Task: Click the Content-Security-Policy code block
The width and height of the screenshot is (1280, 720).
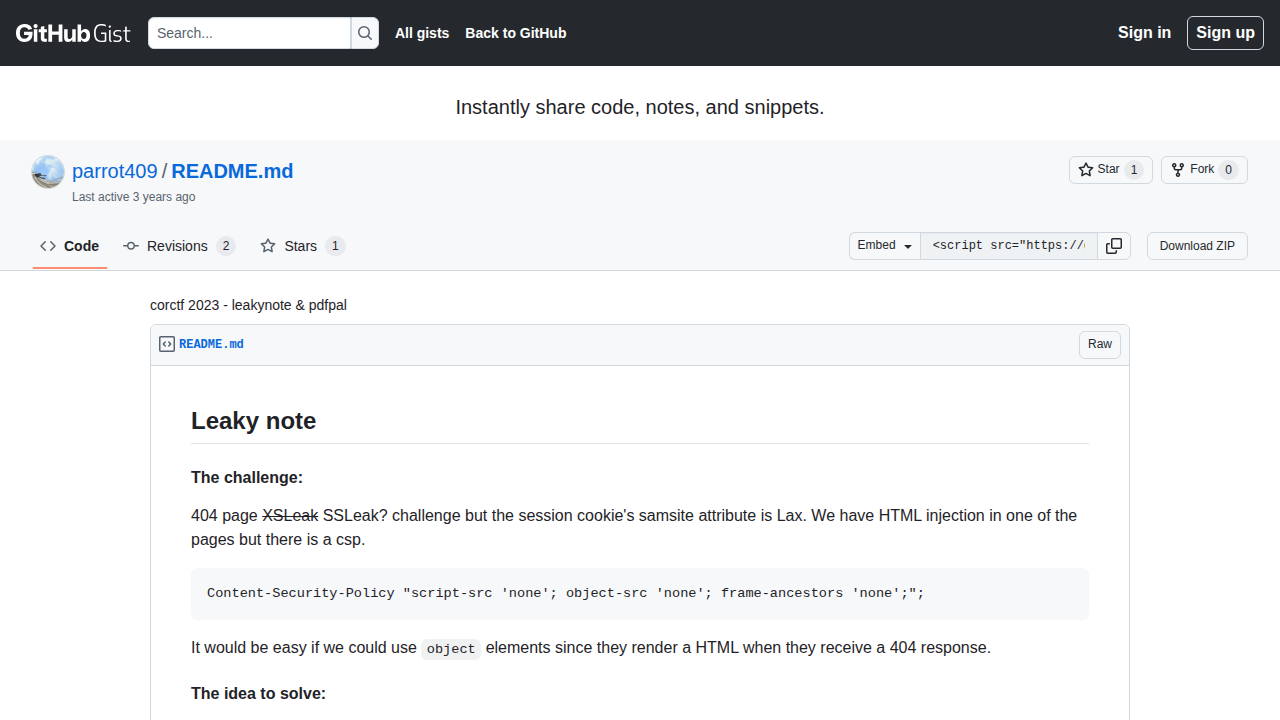Action: click(x=640, y=594)
